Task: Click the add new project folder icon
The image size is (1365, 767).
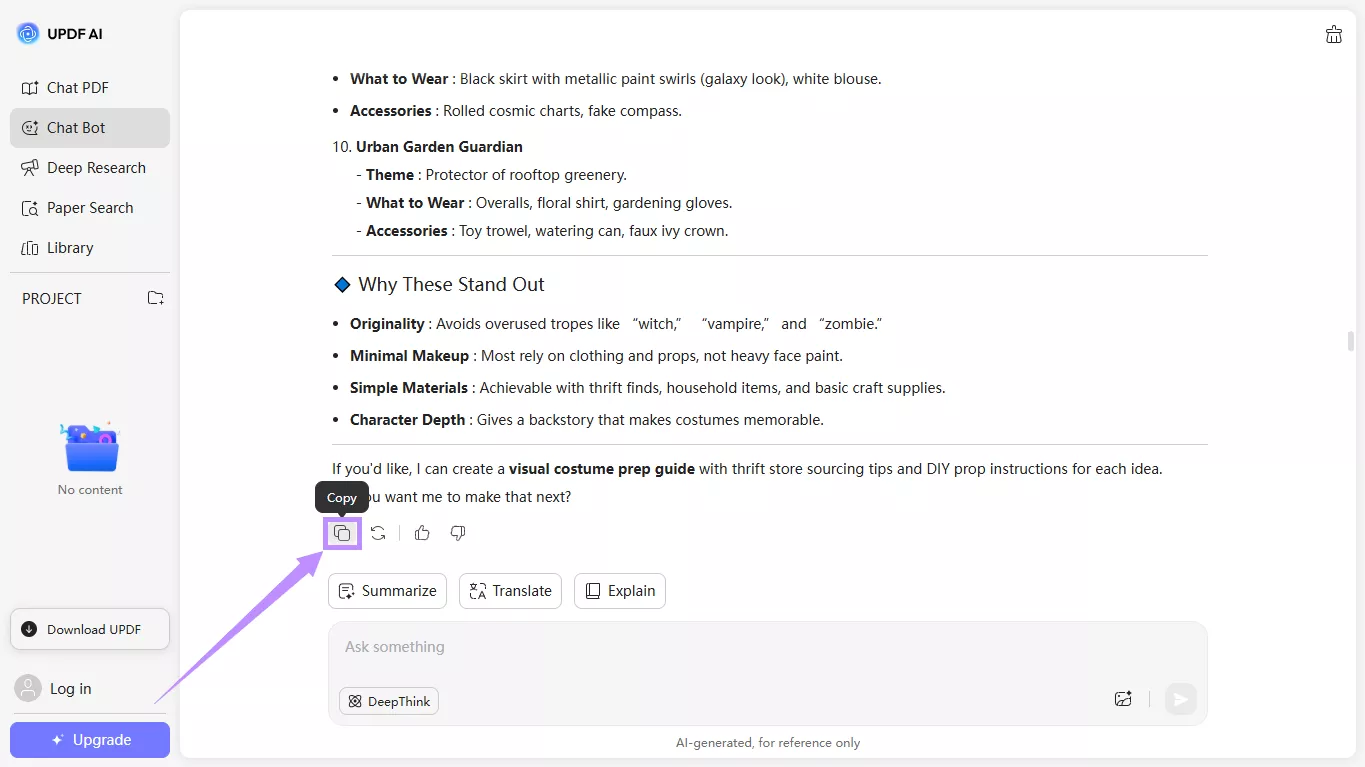Action: click(x=155, y=298)
